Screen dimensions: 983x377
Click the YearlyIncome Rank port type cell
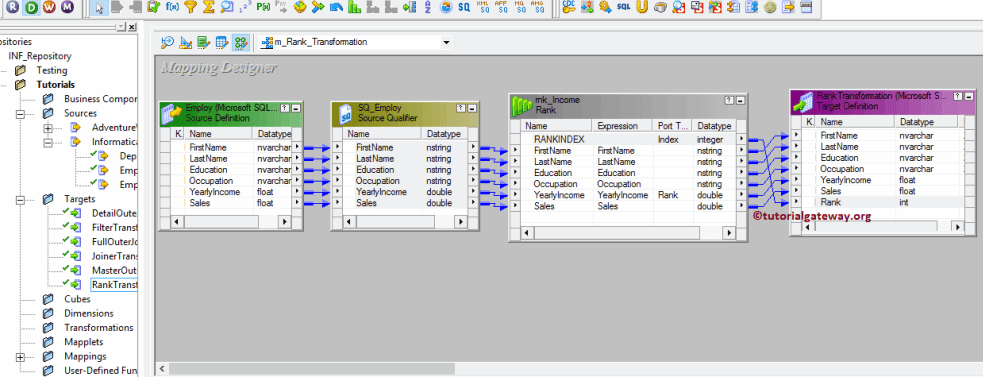coord(673,195)
